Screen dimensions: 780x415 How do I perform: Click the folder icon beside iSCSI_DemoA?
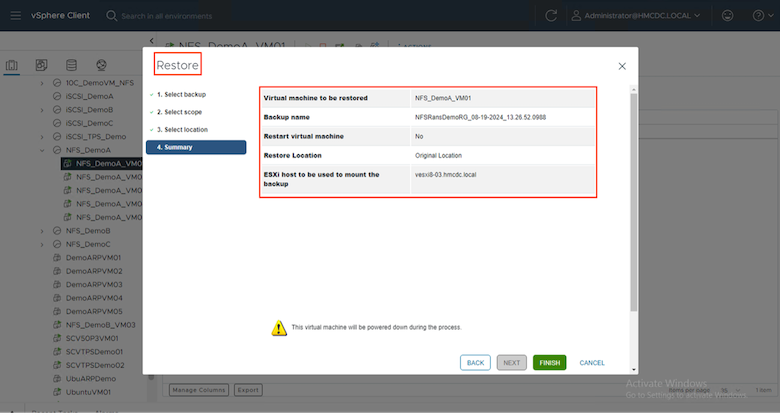pos(57,97)
